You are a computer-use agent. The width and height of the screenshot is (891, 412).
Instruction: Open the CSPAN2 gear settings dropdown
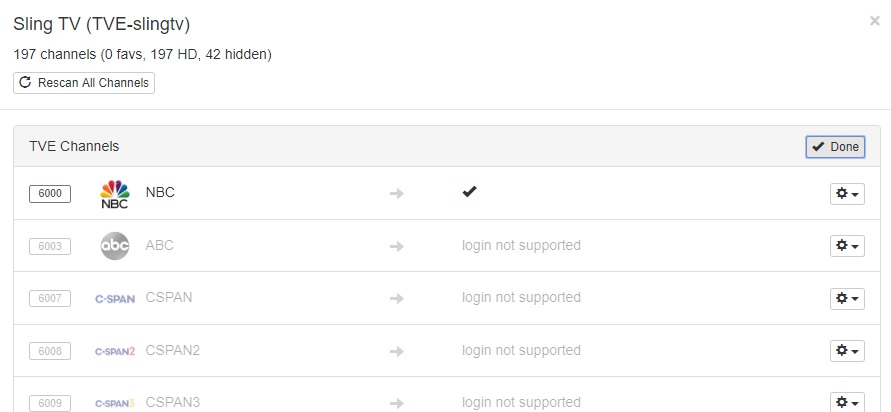pyautogui.click(x=847, y=351)
